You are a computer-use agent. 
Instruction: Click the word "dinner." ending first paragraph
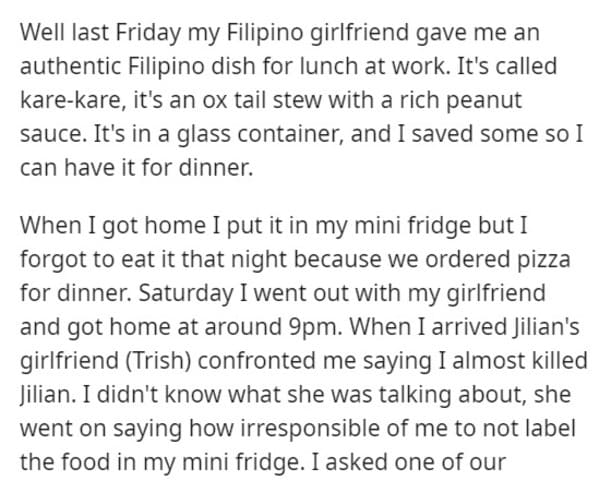click(216, 167)
